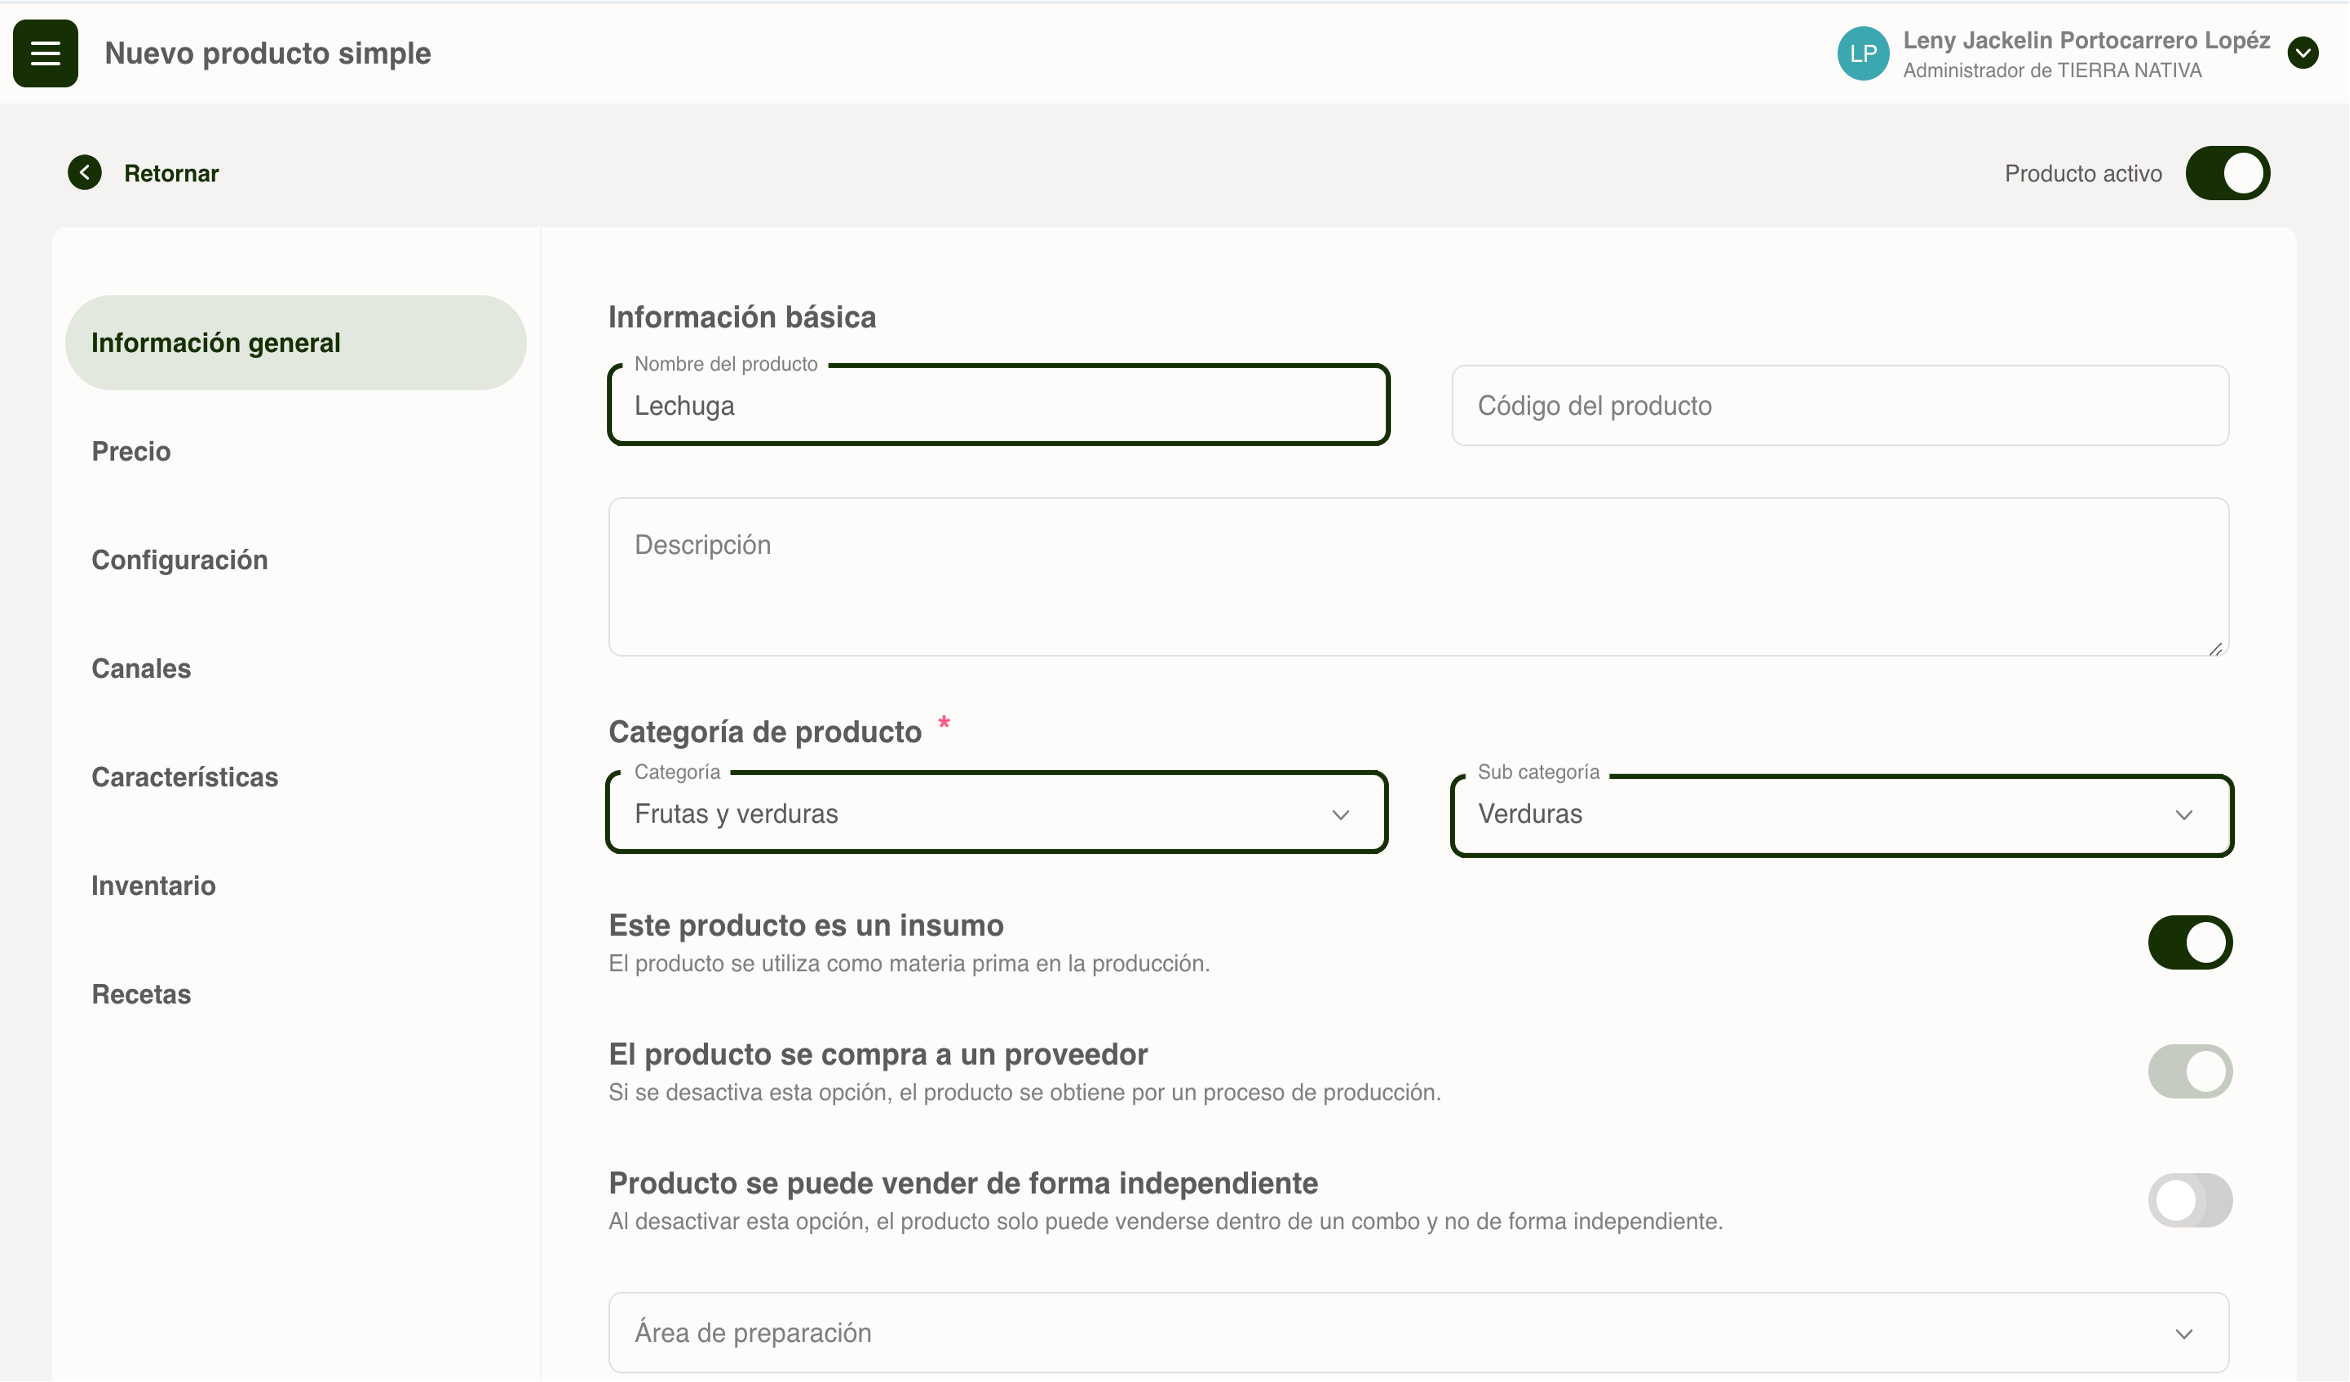Screen dimensions: 2350x1382
Task: Click the Retornar back arrow icon
Action: pos(85,173)
